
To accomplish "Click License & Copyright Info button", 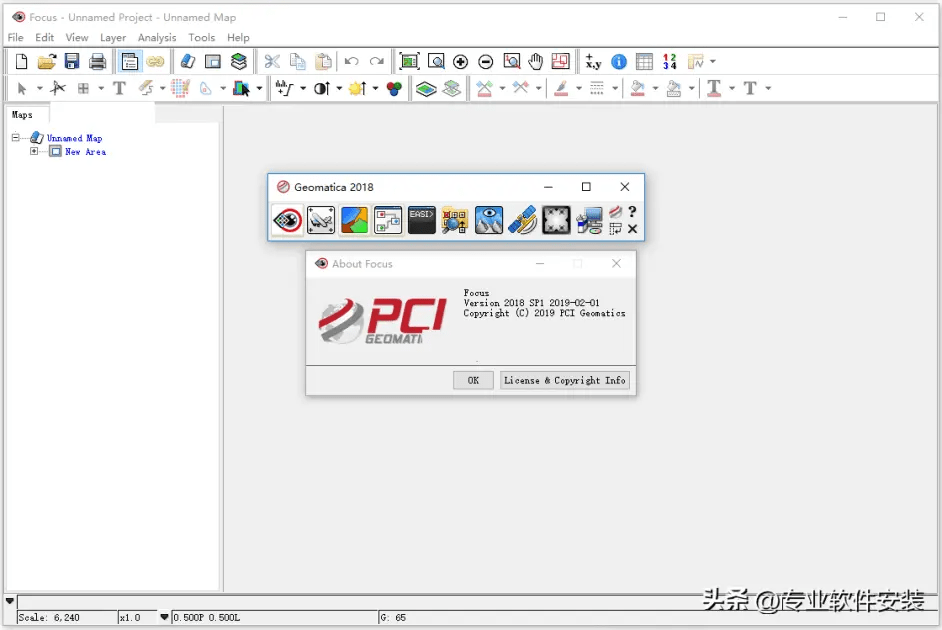I will point(565,380).
